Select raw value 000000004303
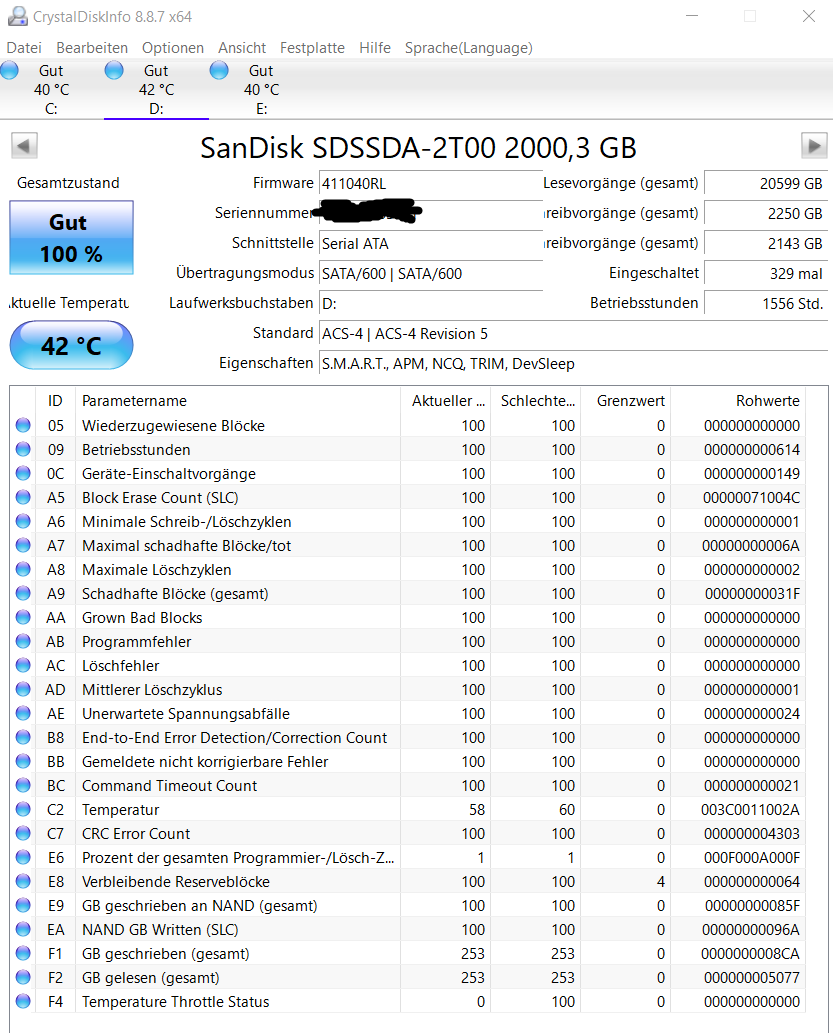The width and height of the screenshot is (833, 1033). click(x=752, y=833)
